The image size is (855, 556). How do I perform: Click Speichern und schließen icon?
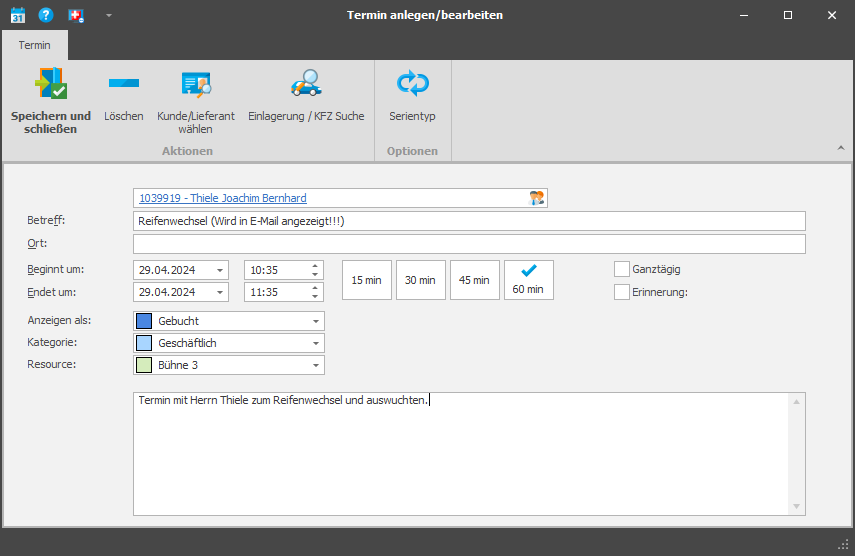point(51,83)
